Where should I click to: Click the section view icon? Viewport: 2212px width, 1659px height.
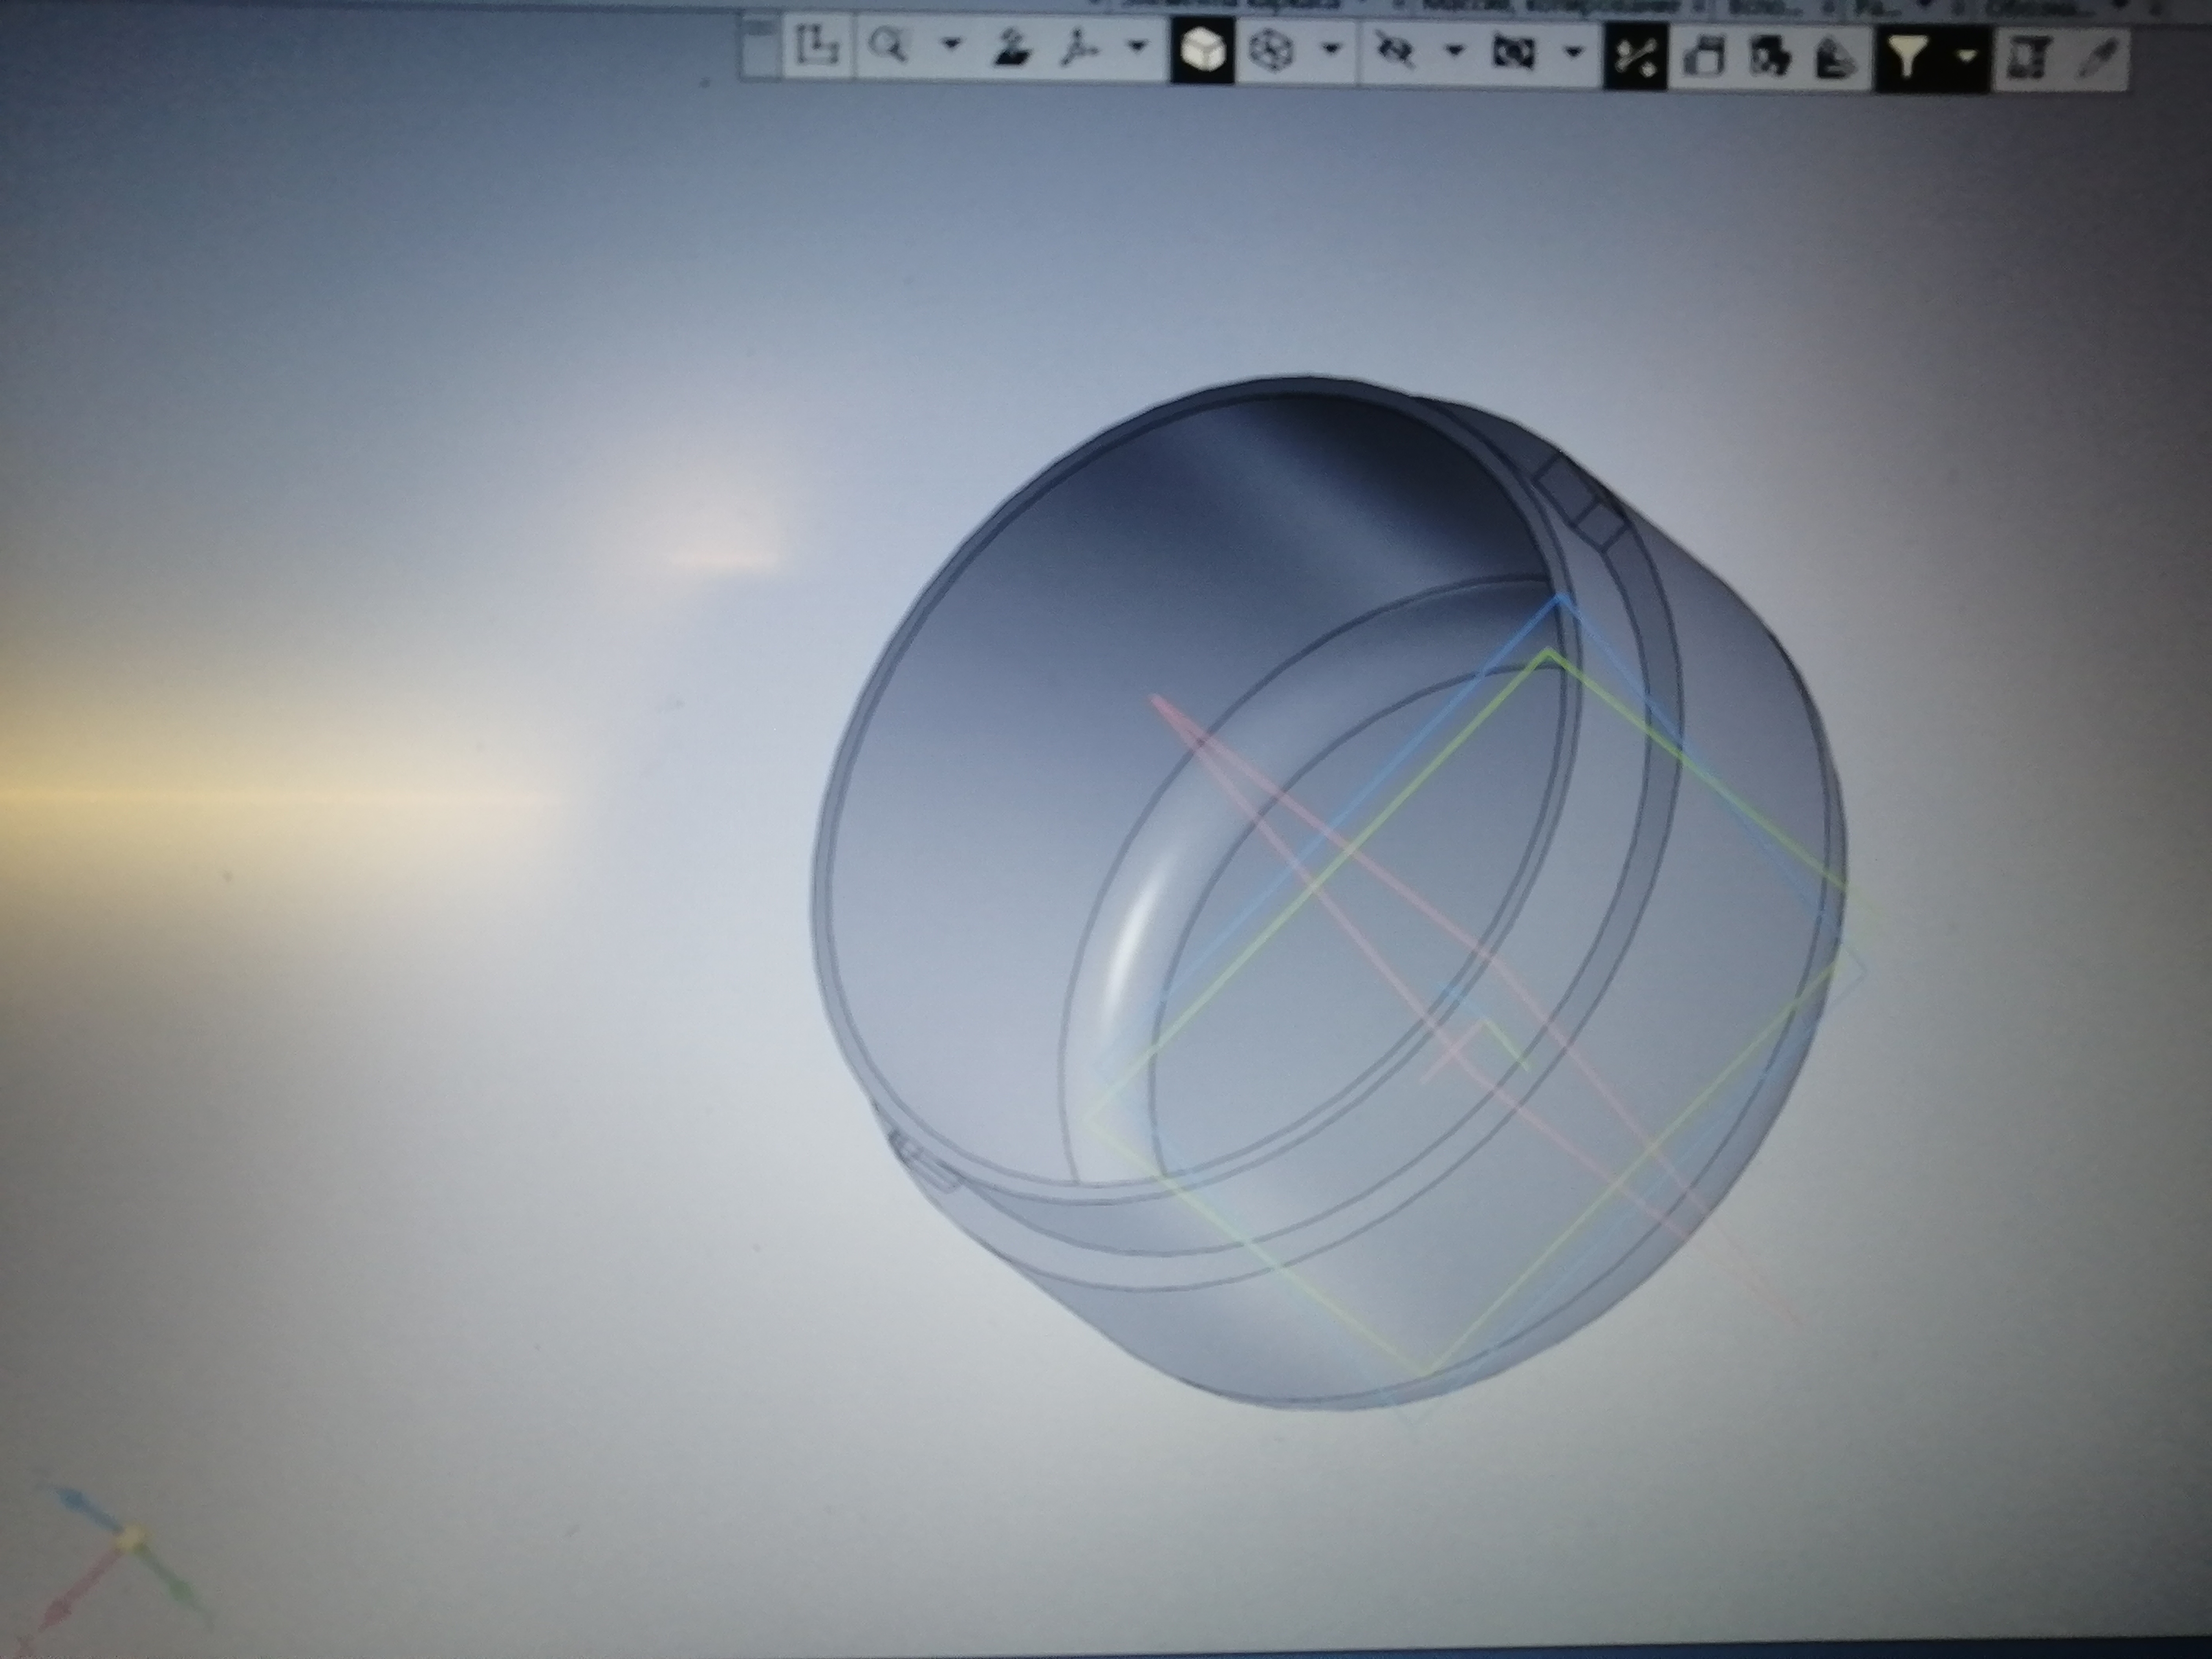(1514, 52)
